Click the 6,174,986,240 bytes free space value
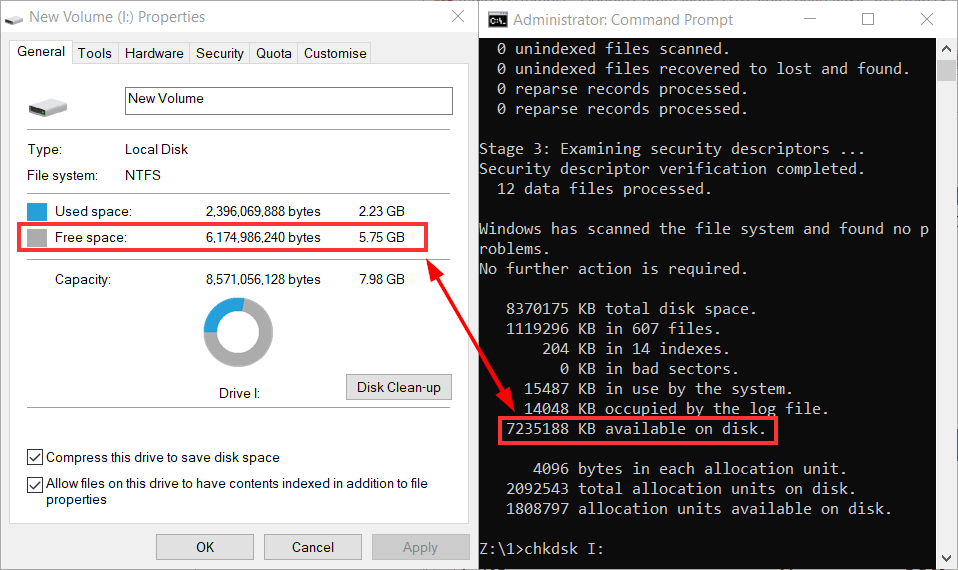958x570 pixels. (263, 238)
